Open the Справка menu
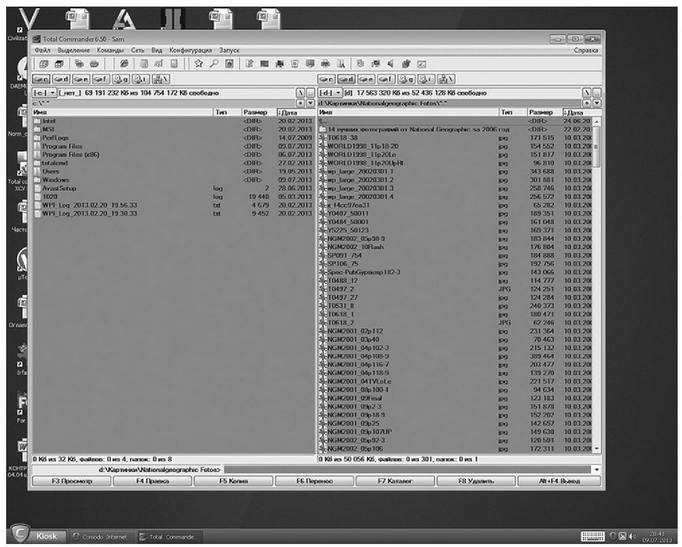This screenshot has width=682, height=547. tap(586, 50)
